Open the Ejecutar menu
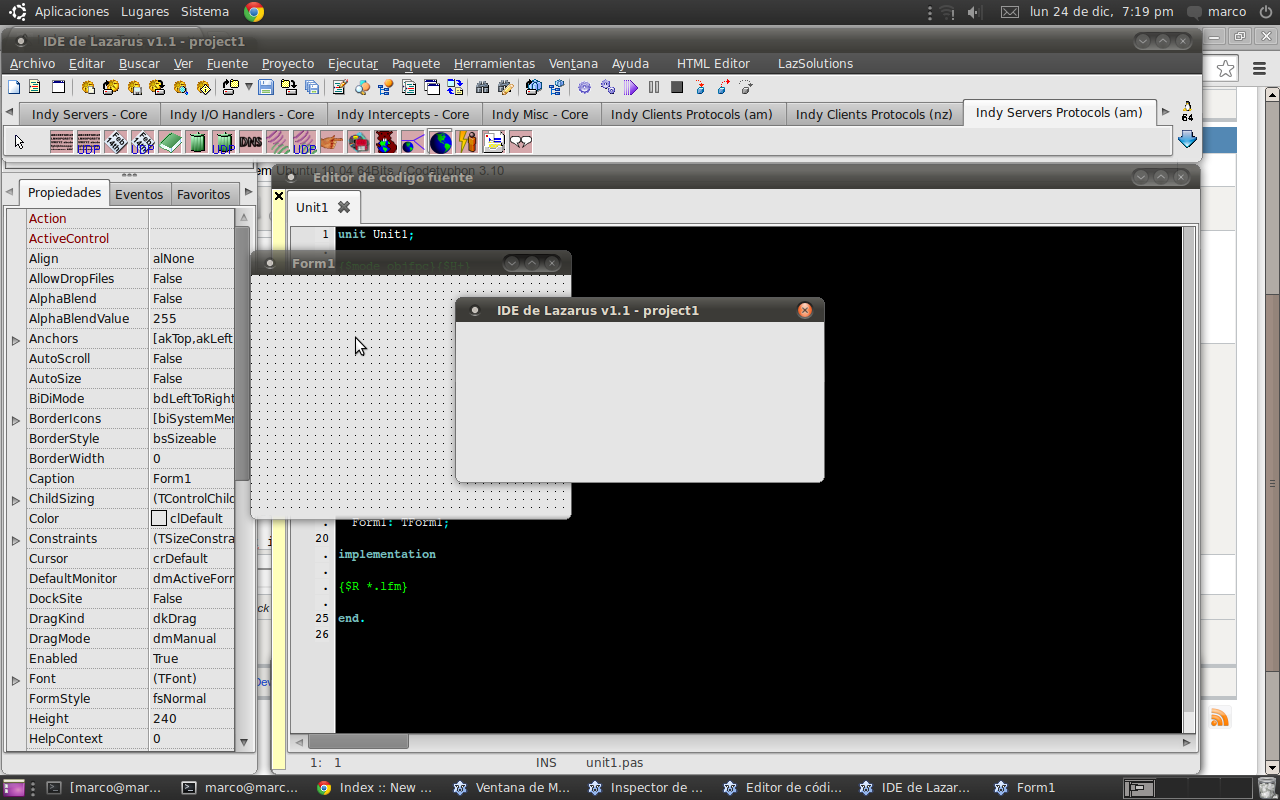This screenshot has width=1280, height=800. 353,63
